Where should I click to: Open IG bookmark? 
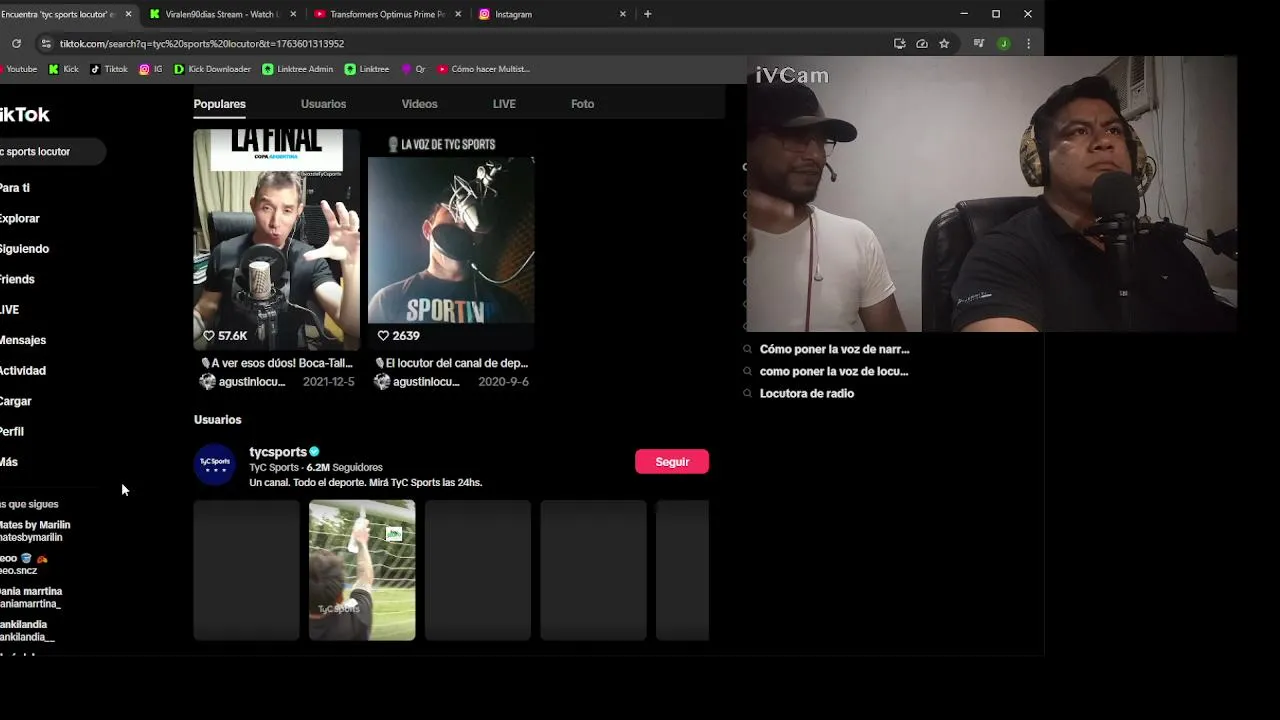[x=151, y=69]
